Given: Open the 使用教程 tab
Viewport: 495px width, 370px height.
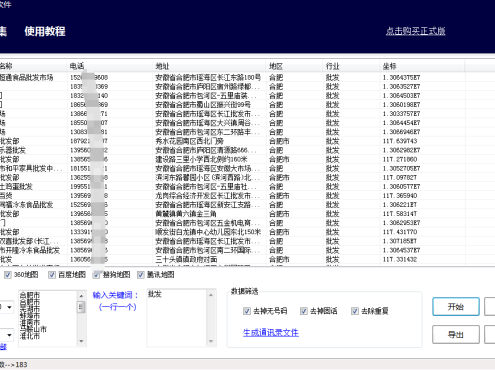Looking at the screenshot, I should click(x=45, y=31).
